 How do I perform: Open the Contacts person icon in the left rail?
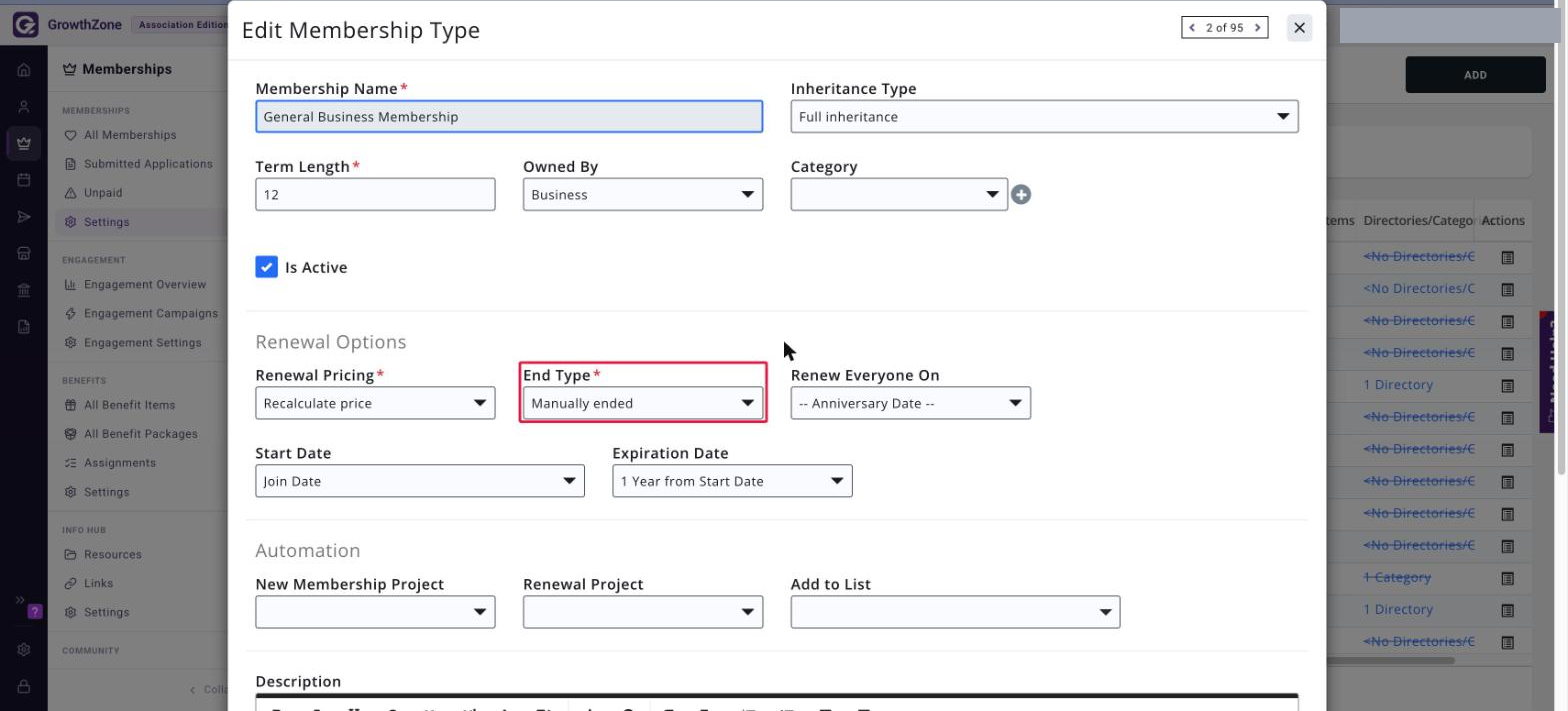click(x=24, y=107)
